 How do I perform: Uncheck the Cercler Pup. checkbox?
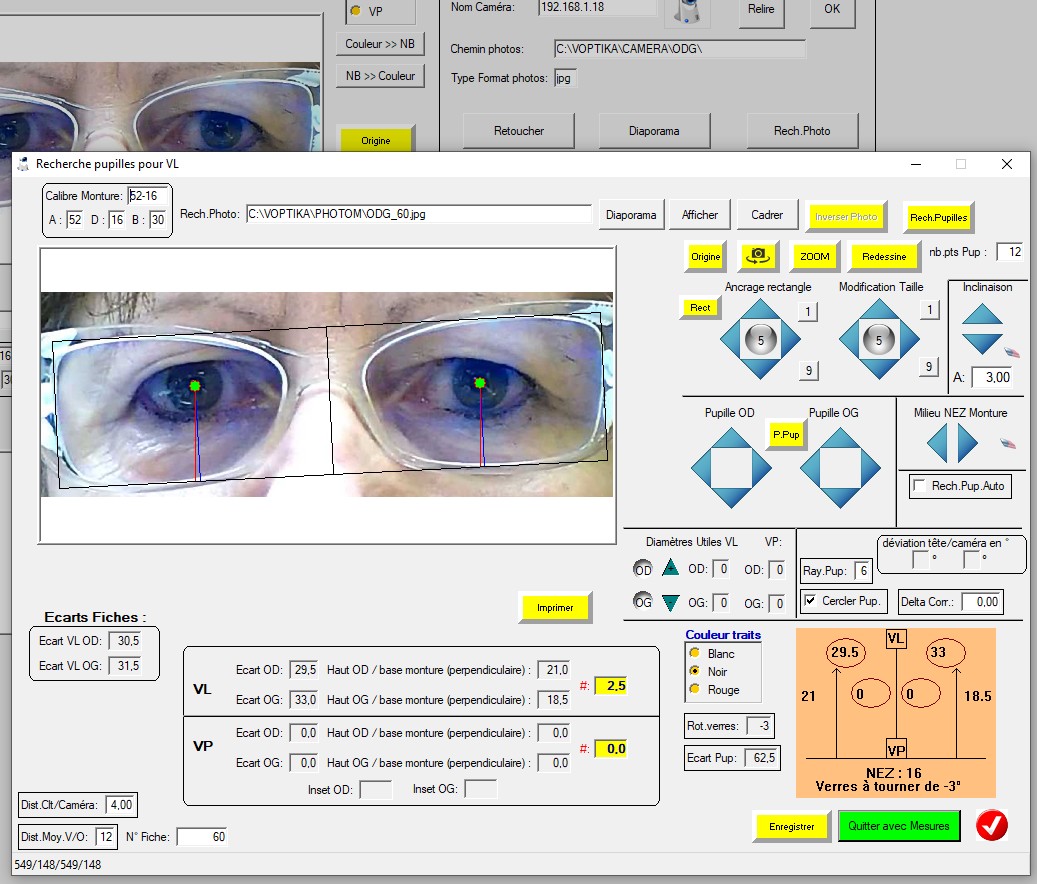point(811,601)
